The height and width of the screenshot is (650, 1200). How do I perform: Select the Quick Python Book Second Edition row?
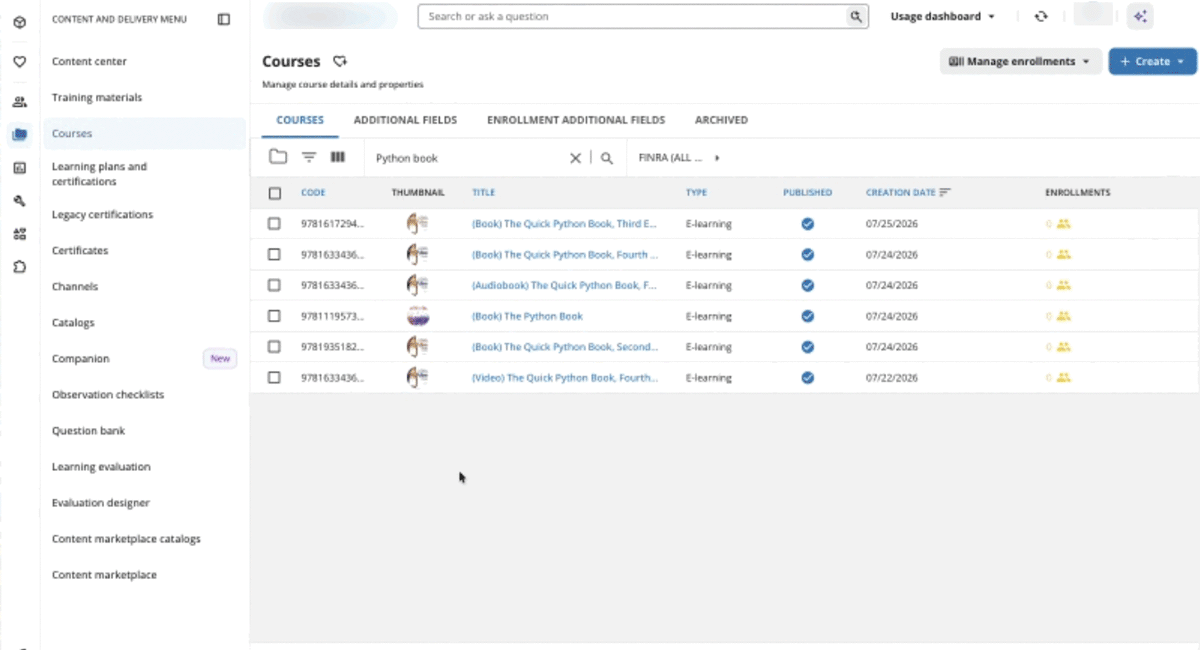coord(275,347)
